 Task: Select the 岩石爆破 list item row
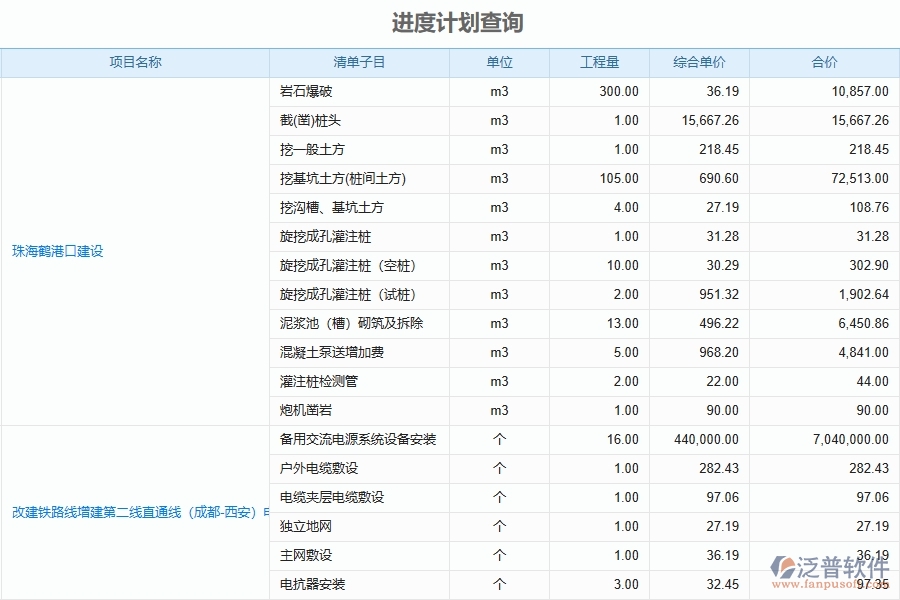(308, 91)
